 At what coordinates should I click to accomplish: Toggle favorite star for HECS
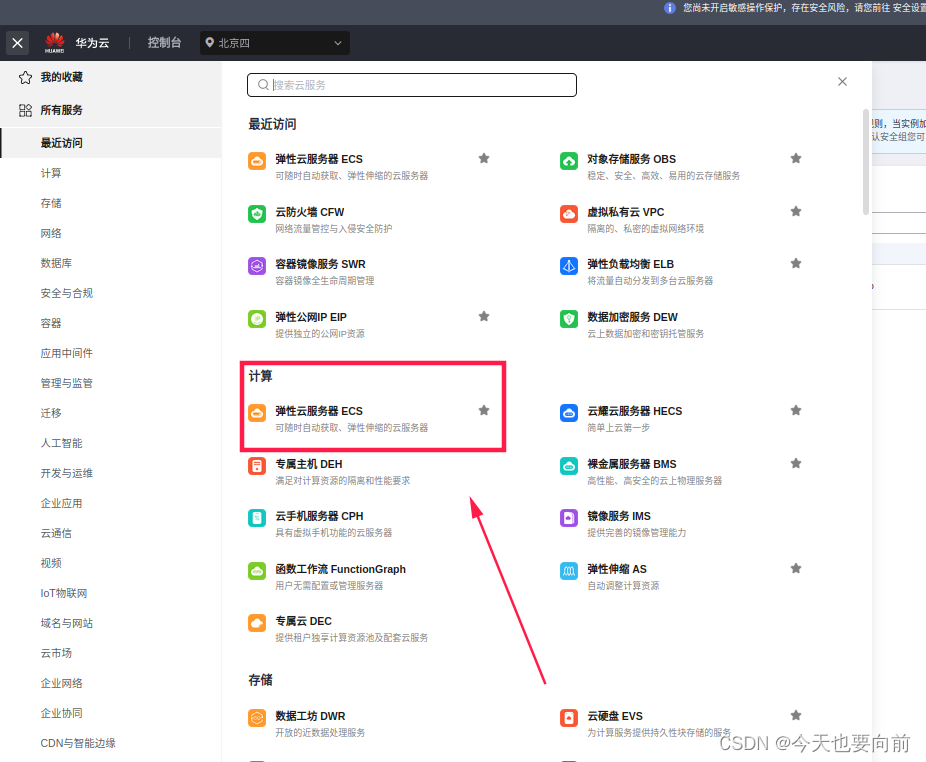(x=796, y=410)
